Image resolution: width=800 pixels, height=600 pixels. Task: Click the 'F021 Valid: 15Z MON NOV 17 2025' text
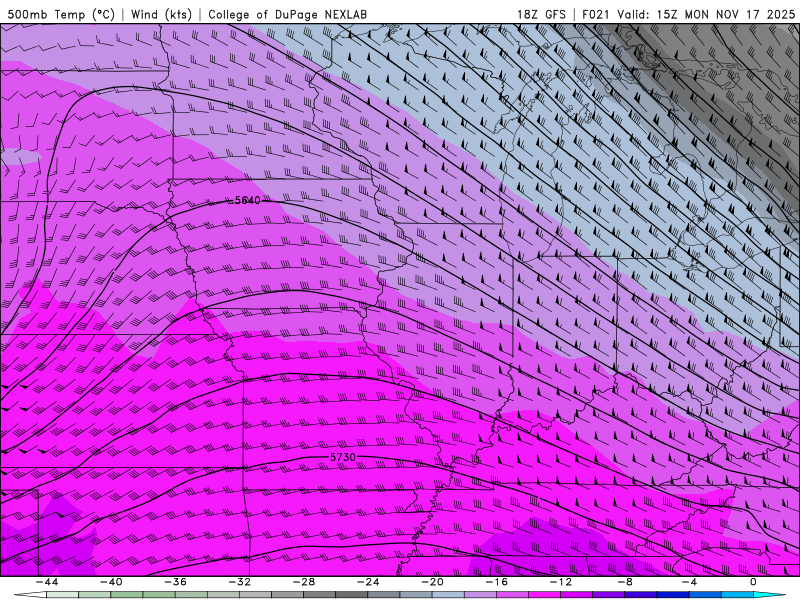tap(688, 14)
